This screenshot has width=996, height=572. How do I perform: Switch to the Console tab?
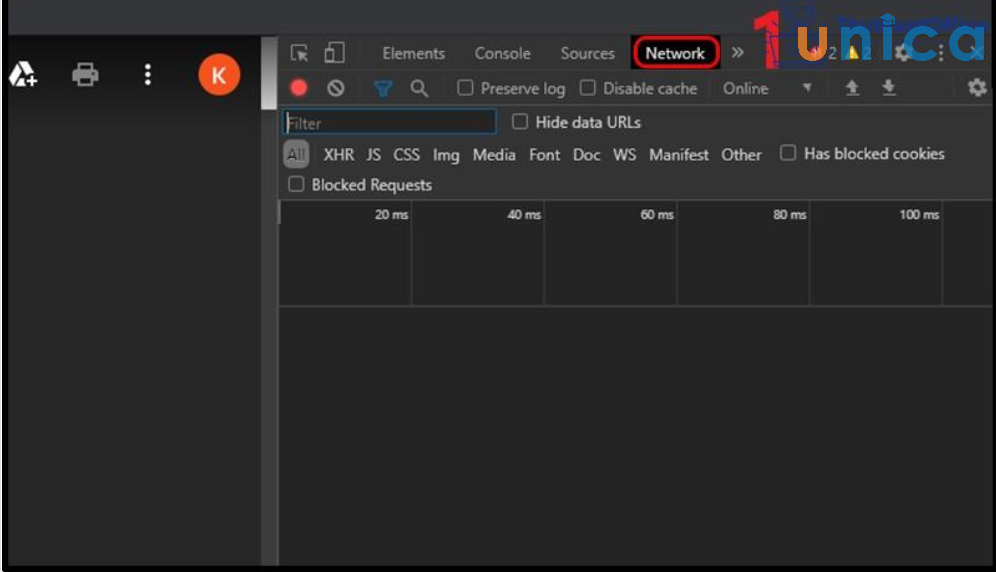pyautogui.click(x=502, y=54)
